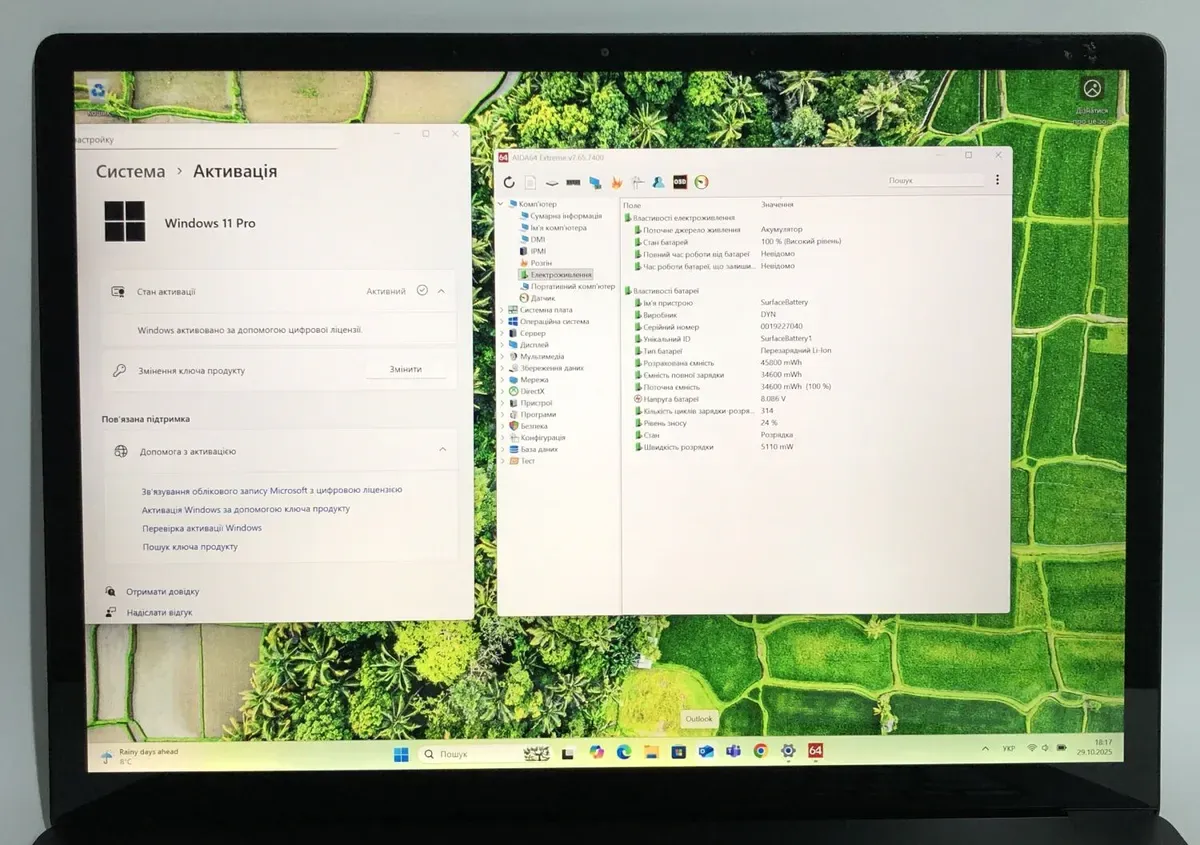1200x845 pixels.
Task: Expand the Системна плата tree node
Action: (x=502, y=310)
